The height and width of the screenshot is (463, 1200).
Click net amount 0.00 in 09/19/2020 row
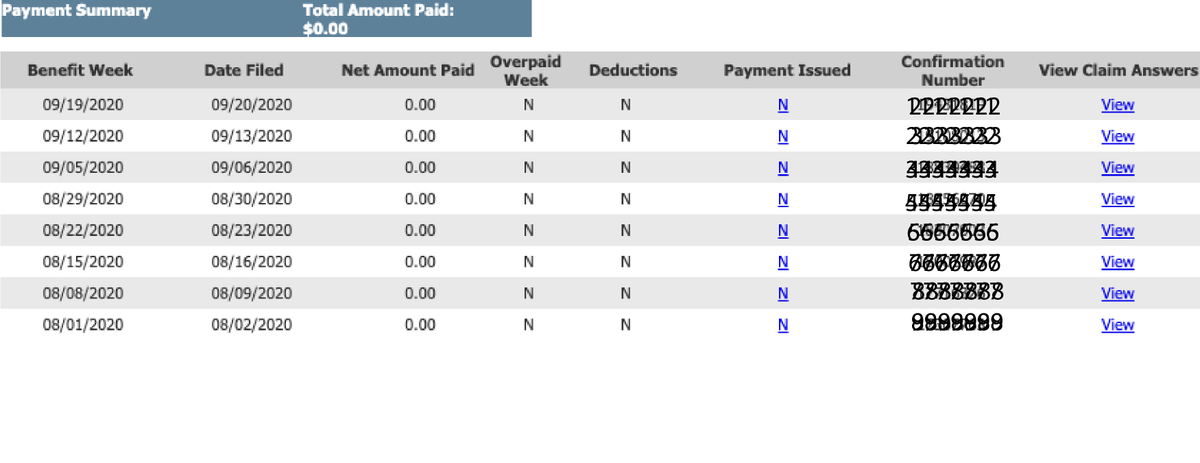pyautogui.click(x=420, y=105)
